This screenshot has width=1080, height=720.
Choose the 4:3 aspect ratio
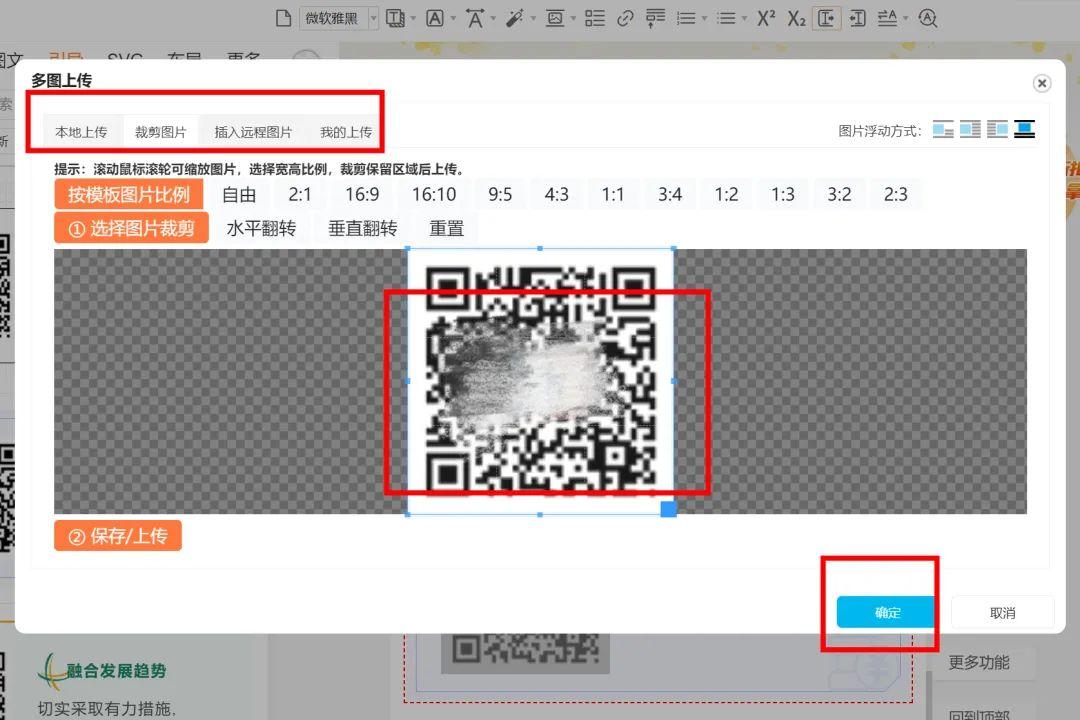[557, 194]
